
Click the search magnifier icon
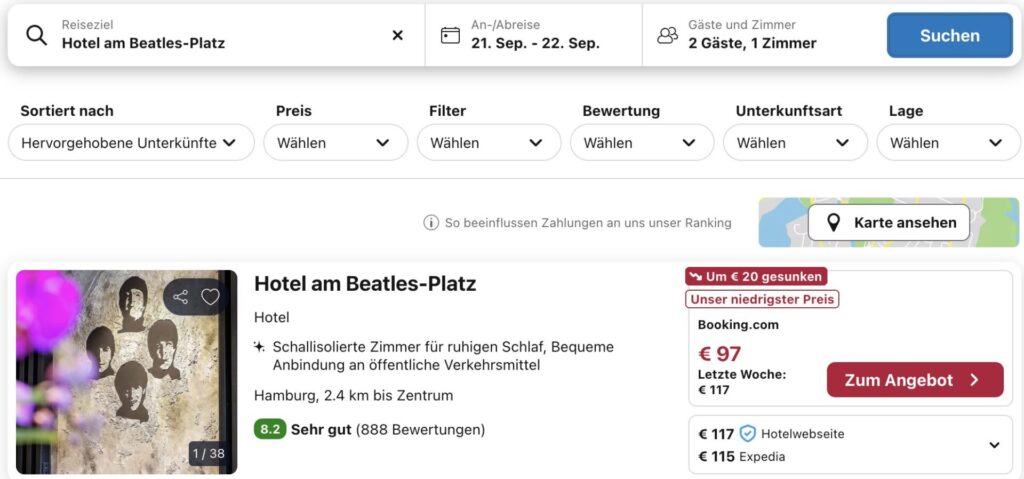coord(36,35)
